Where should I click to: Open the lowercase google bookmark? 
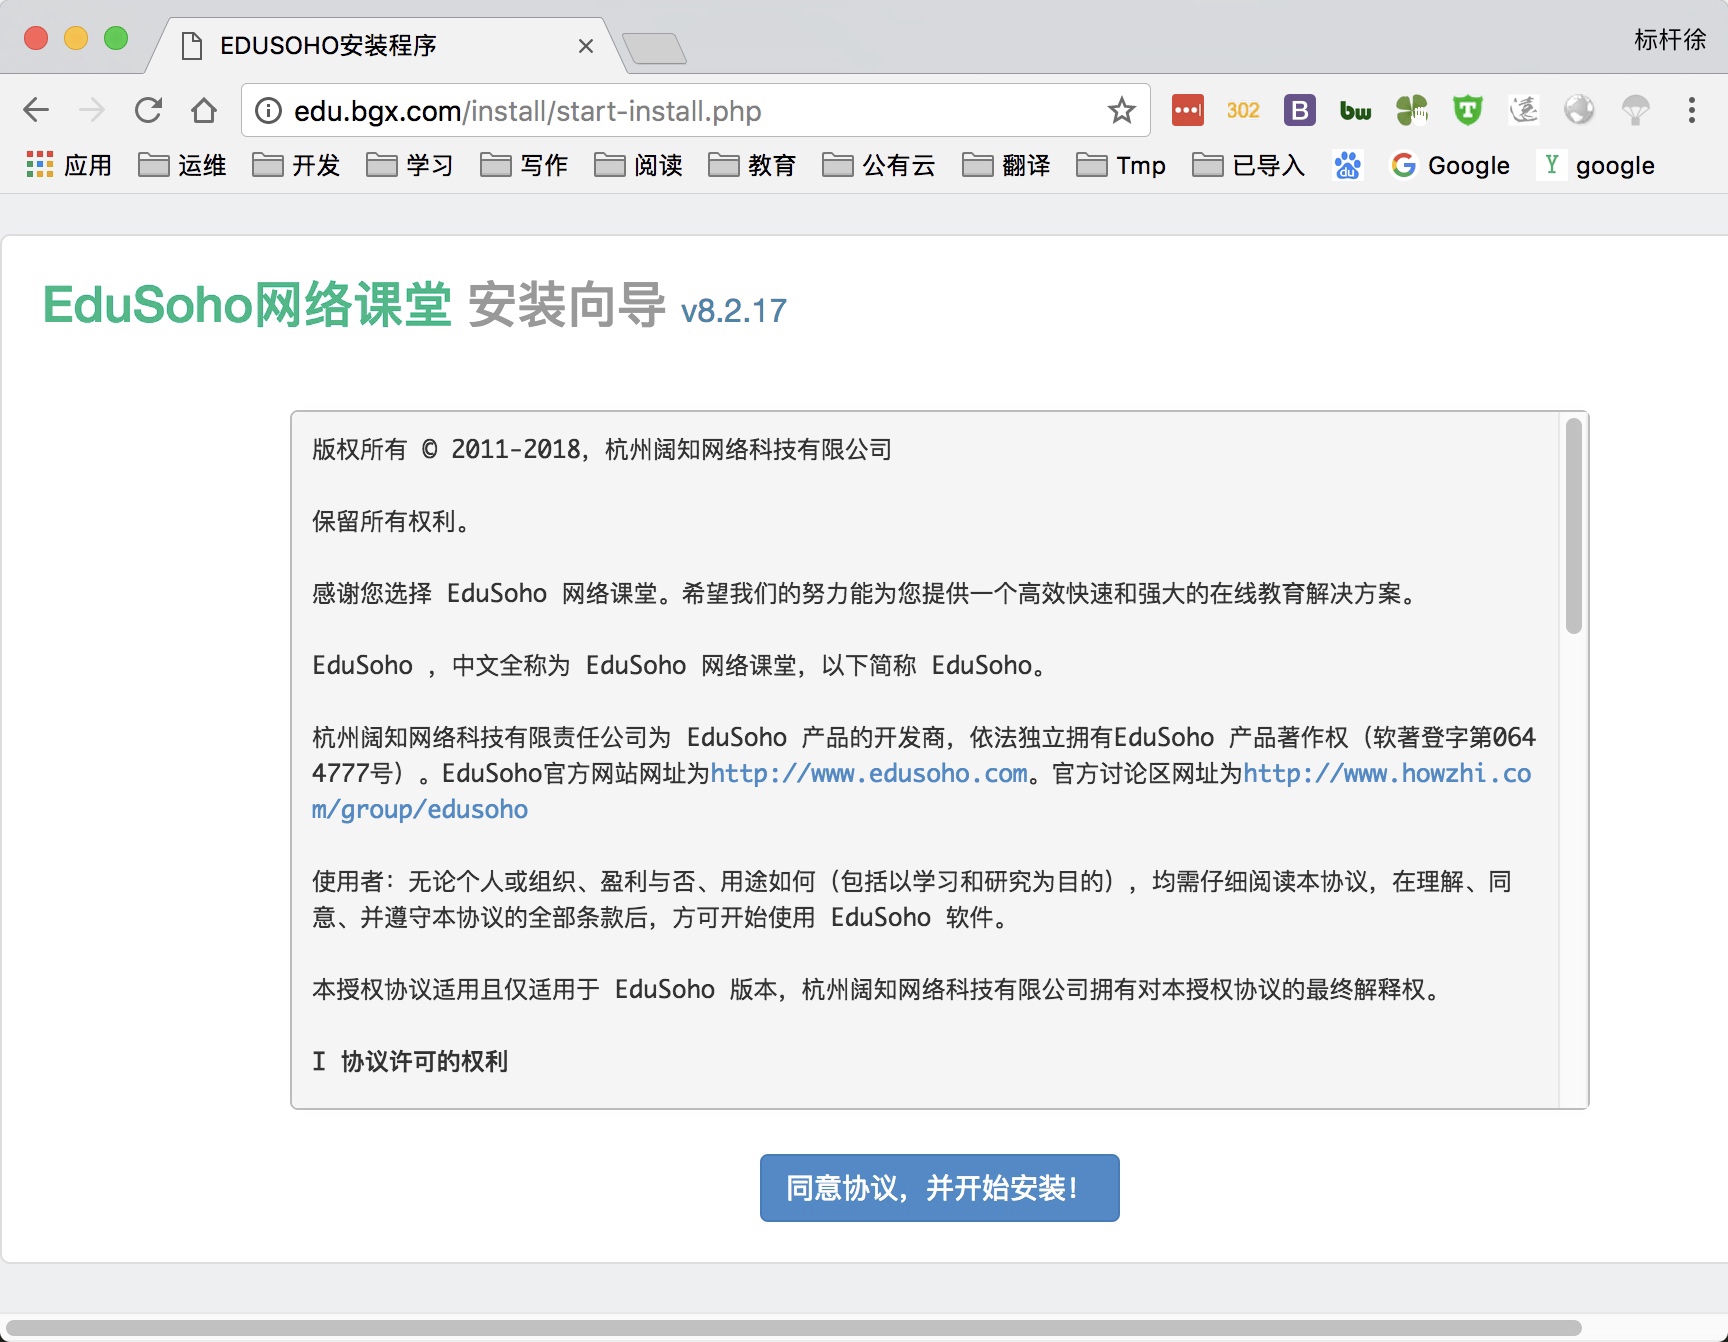1598,165
